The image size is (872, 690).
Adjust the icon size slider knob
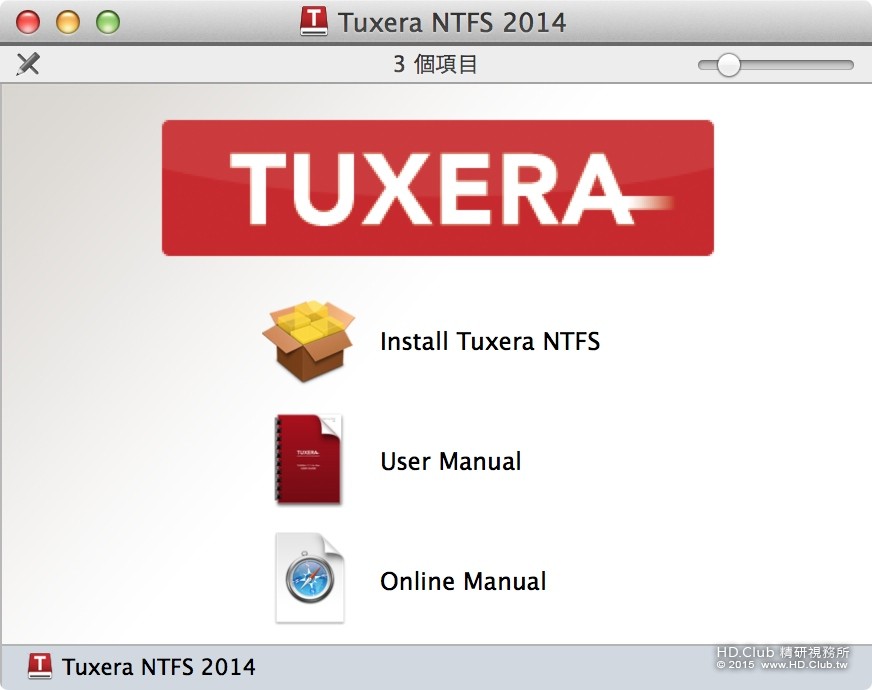(728, 65)
